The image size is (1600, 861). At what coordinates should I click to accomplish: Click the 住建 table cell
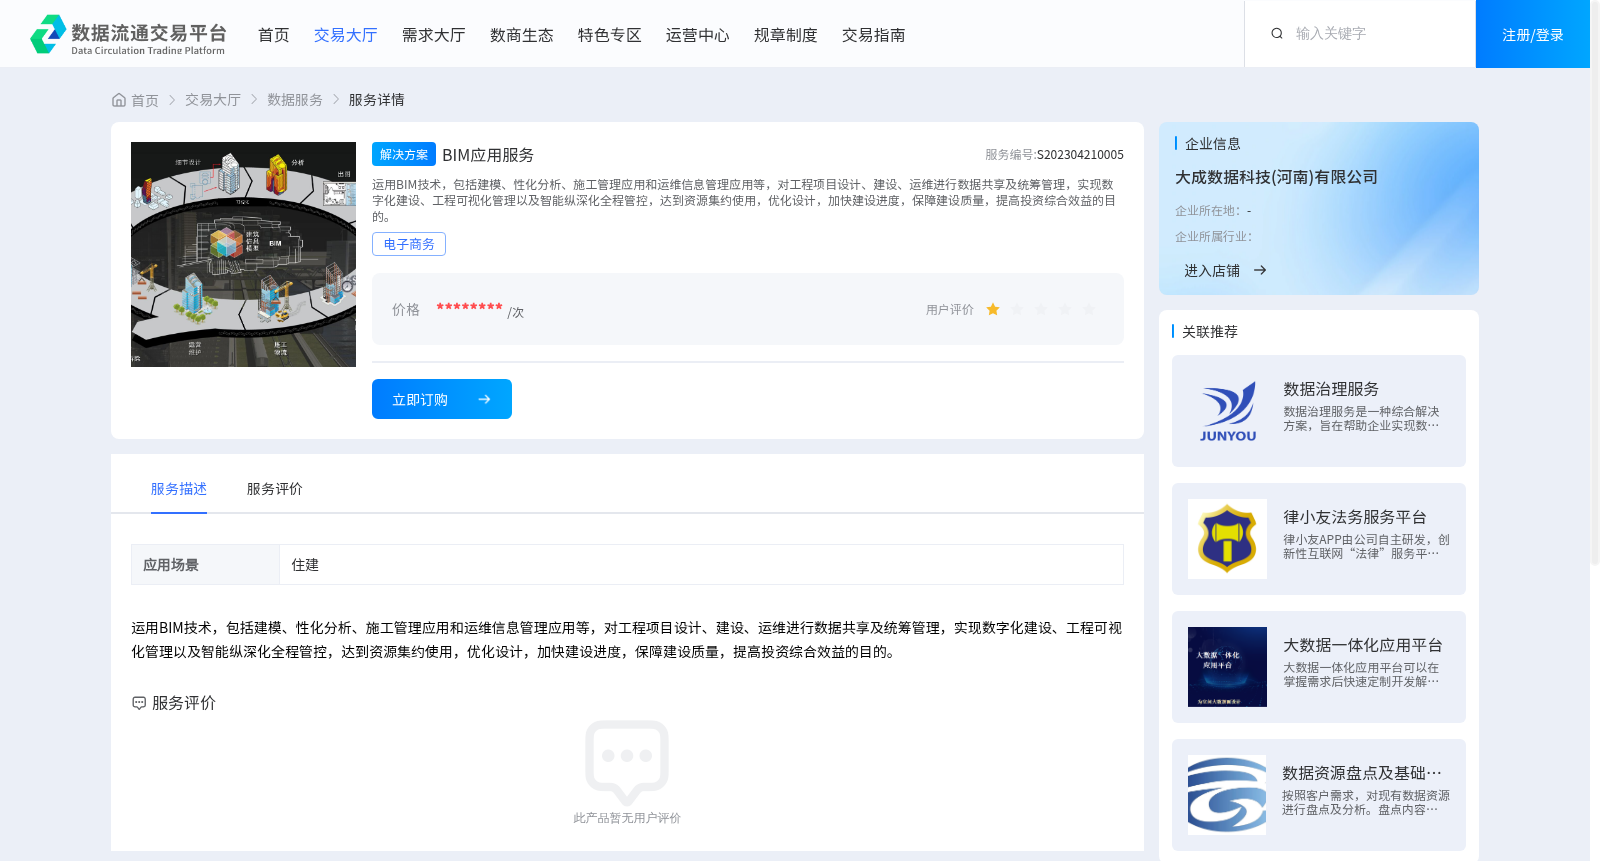point(701,565)
